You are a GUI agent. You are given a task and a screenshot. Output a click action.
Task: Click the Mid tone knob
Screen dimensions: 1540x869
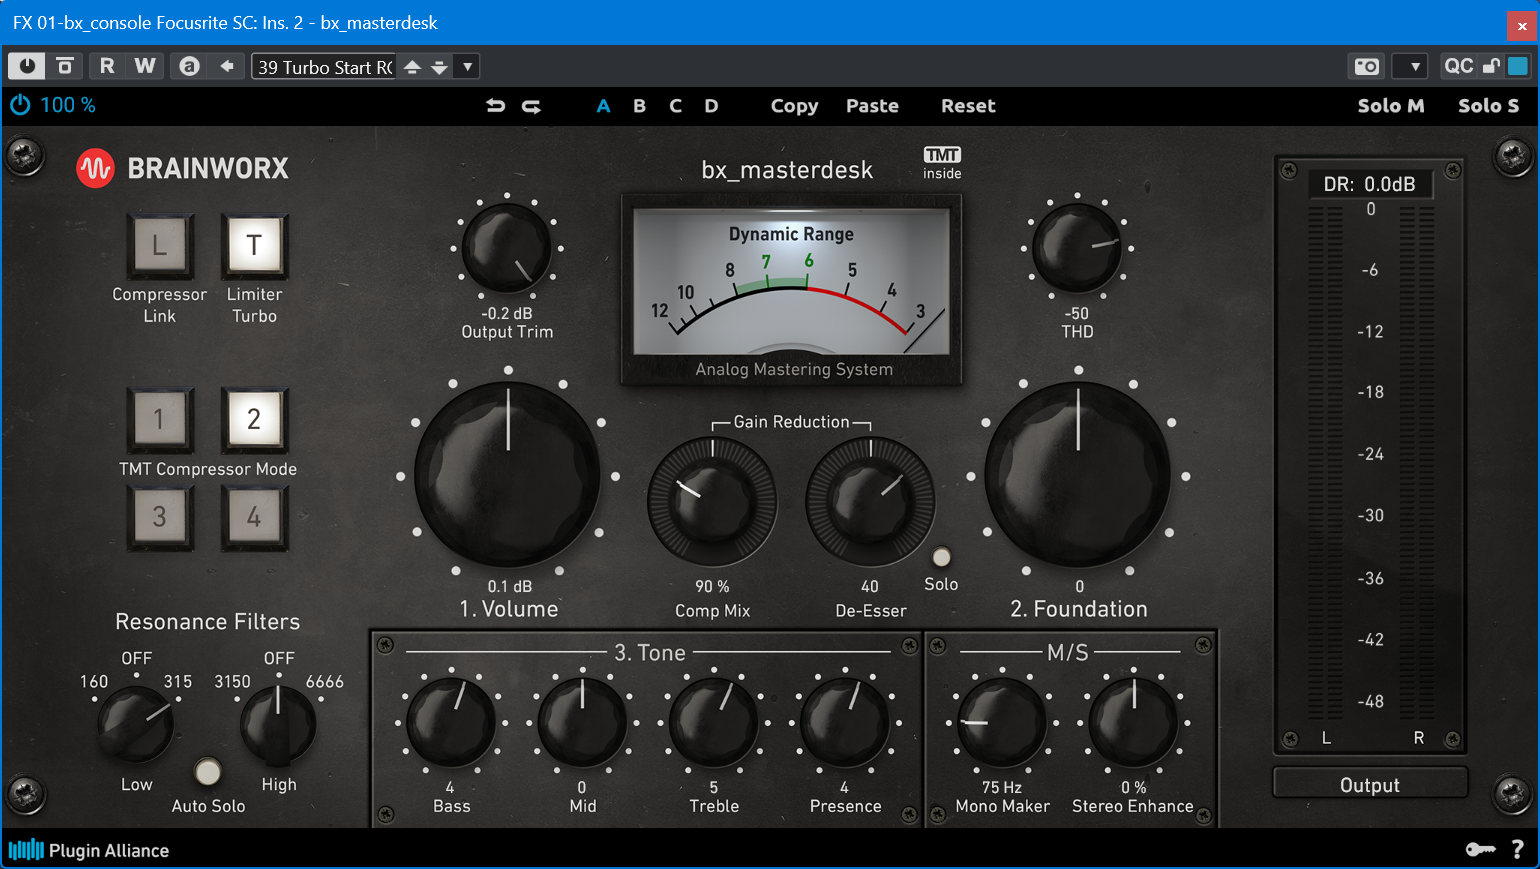[582, 722]
